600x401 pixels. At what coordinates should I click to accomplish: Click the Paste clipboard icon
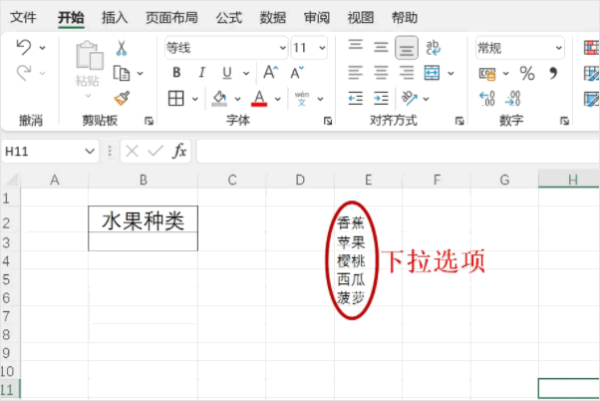89,55
